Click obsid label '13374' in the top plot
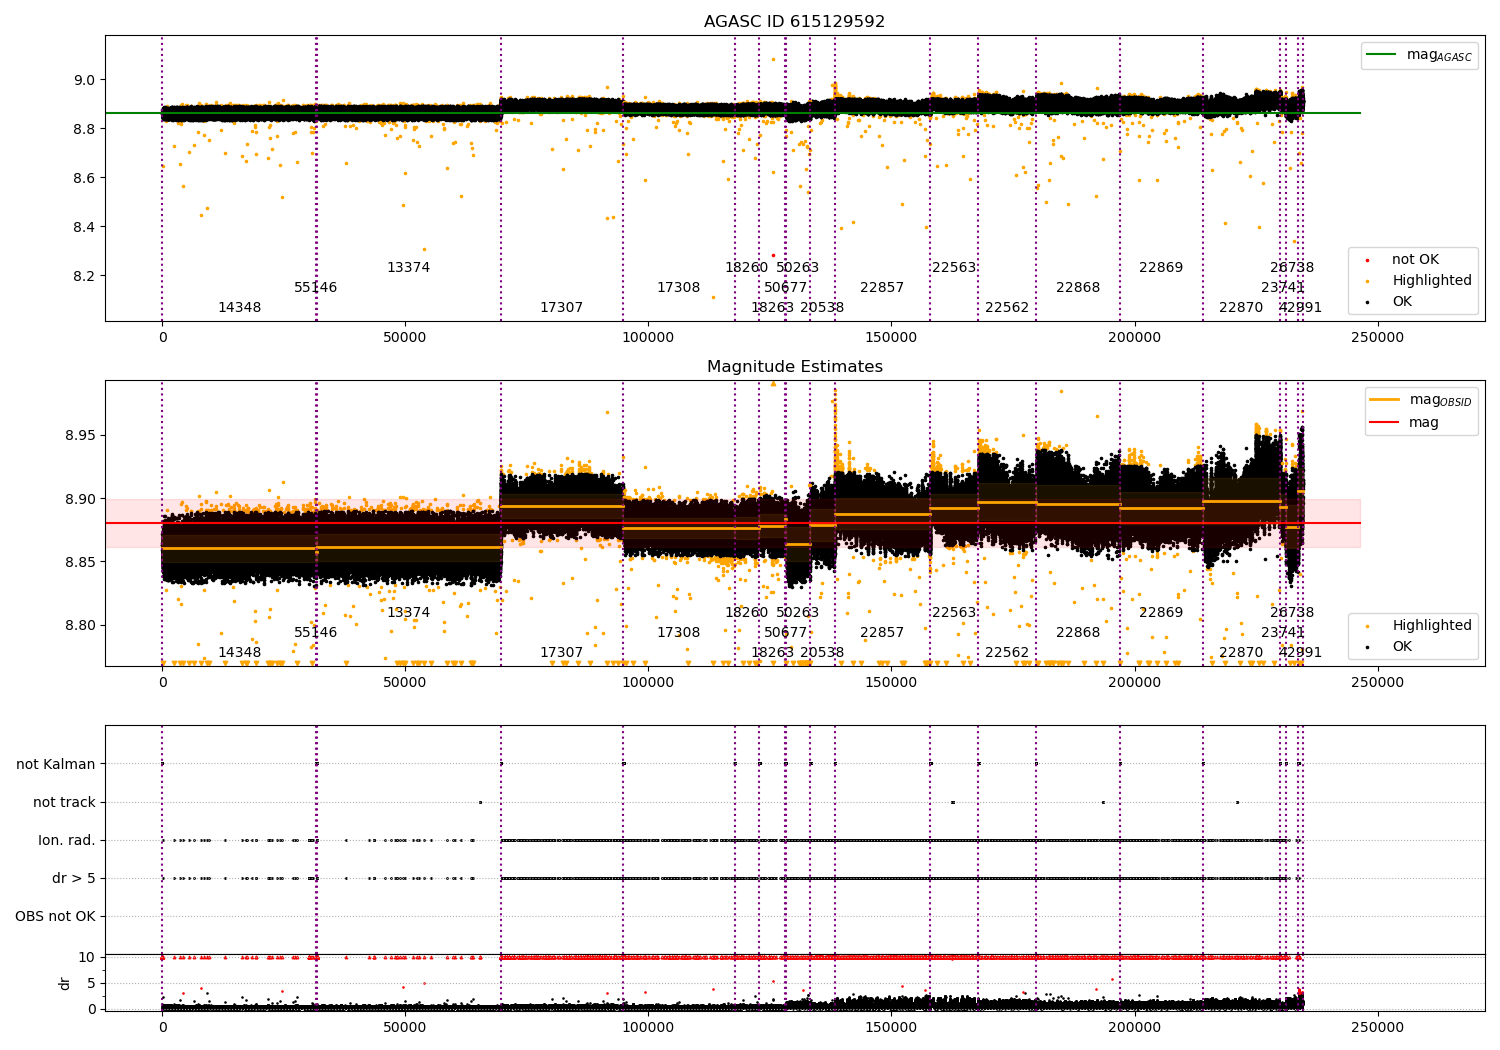 pyautogui.click(x=409, y=268)
